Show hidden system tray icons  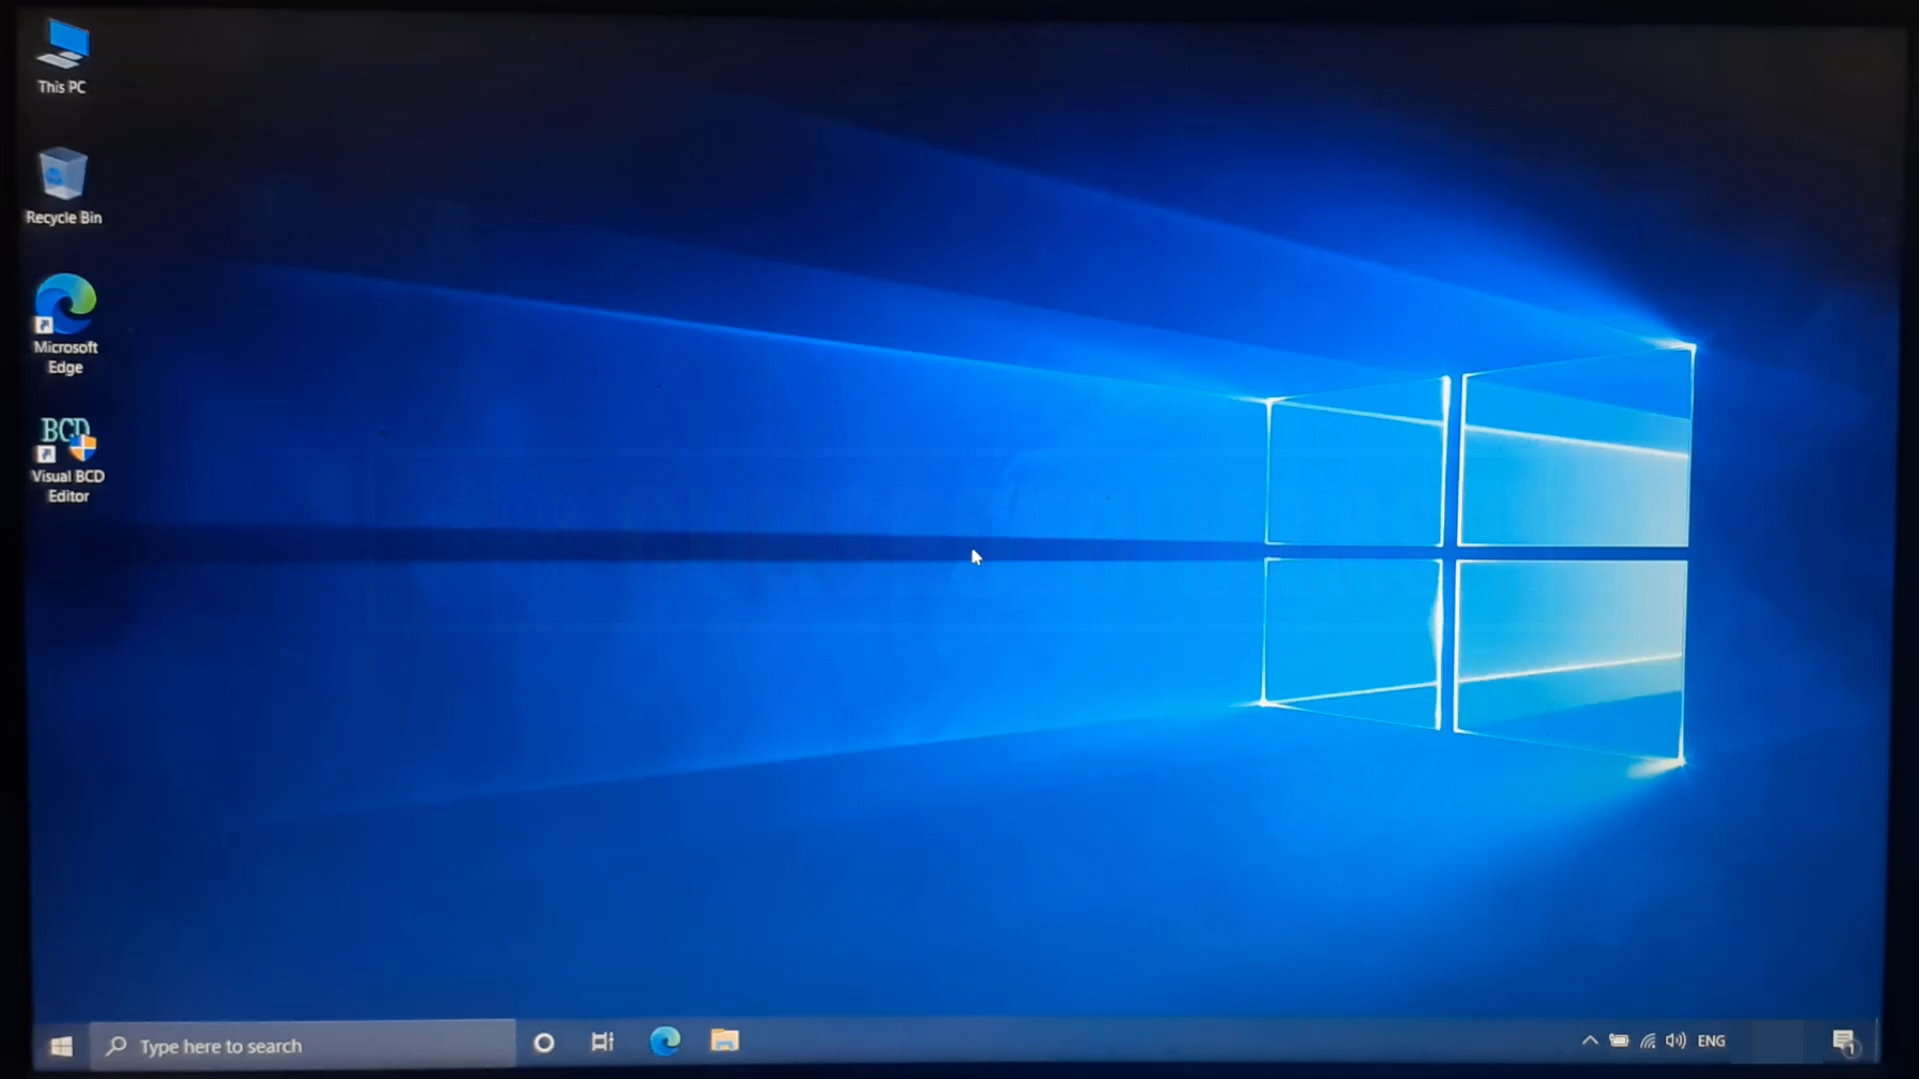[x=1589, y=1041]
